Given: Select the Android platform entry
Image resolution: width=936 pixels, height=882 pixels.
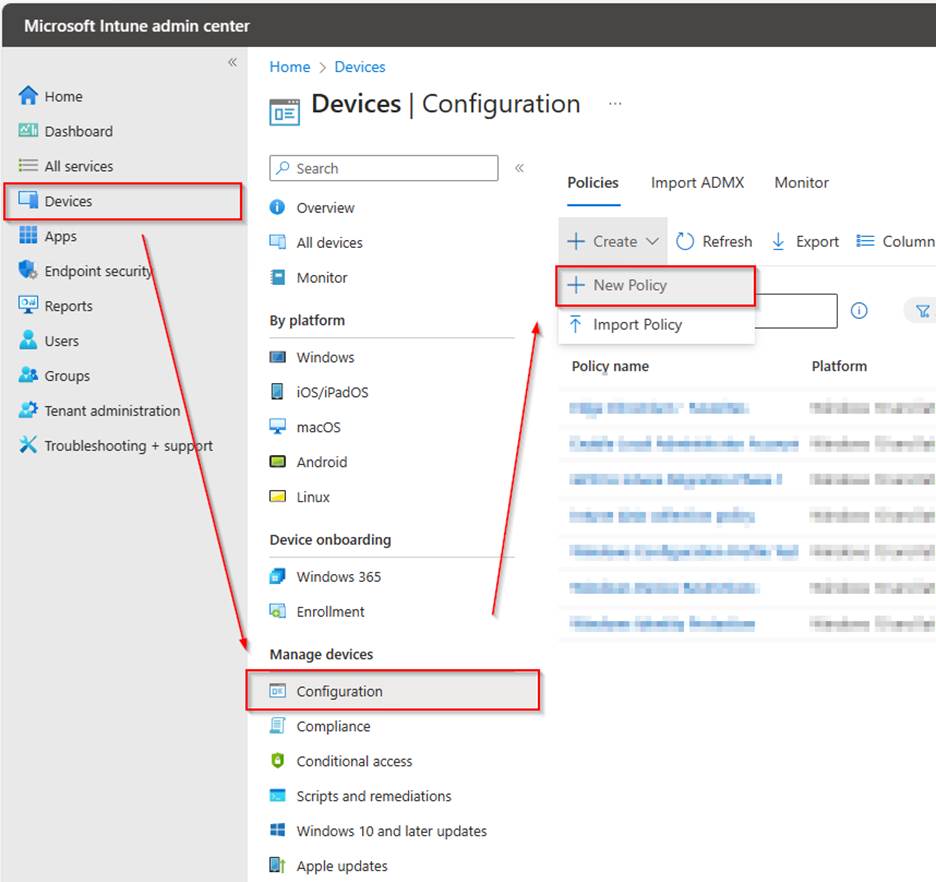Looking at the screenshot, I should tap(322, 462).
